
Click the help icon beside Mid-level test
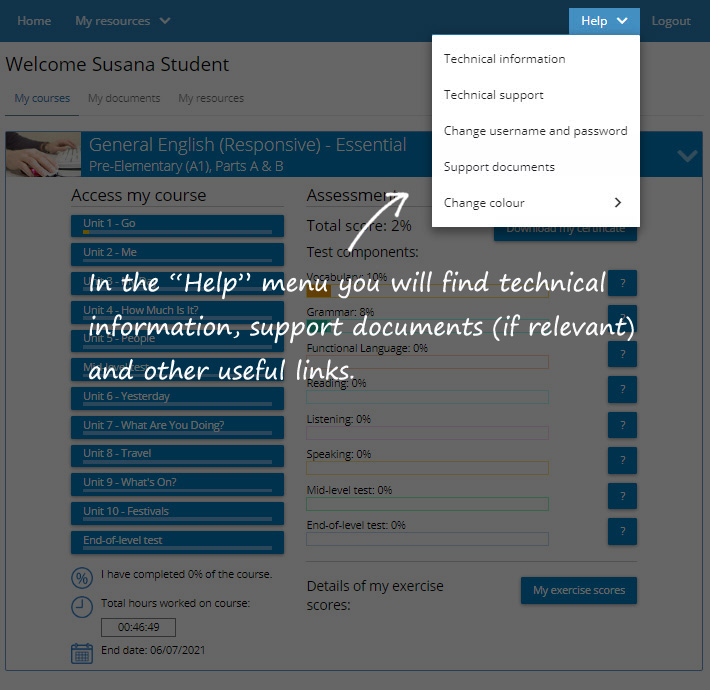(x=622, y=496)
